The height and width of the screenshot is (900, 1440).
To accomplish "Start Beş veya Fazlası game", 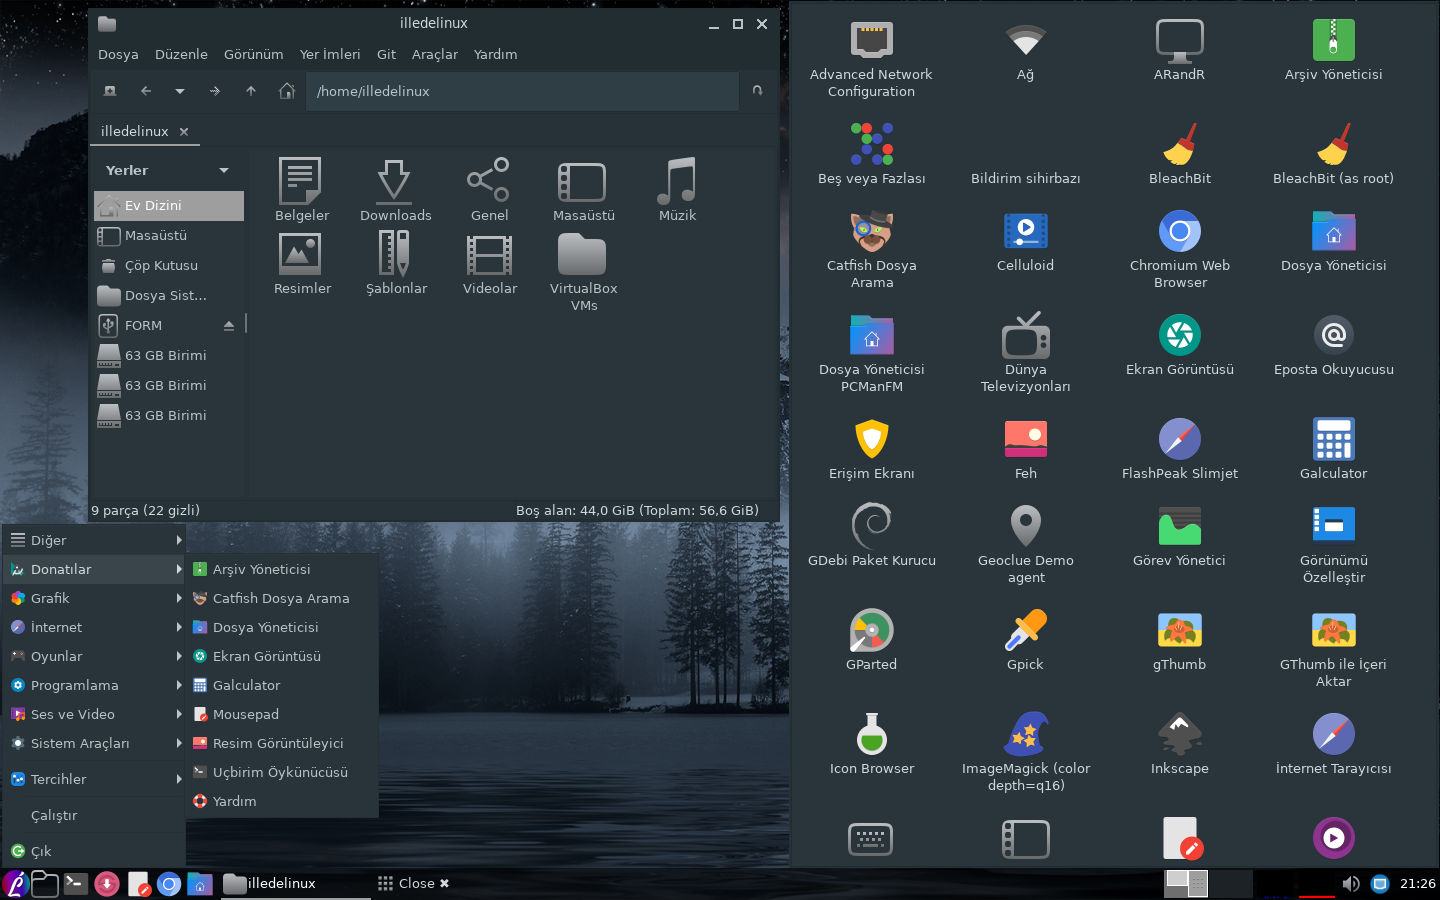I will (x=871, y=155).
